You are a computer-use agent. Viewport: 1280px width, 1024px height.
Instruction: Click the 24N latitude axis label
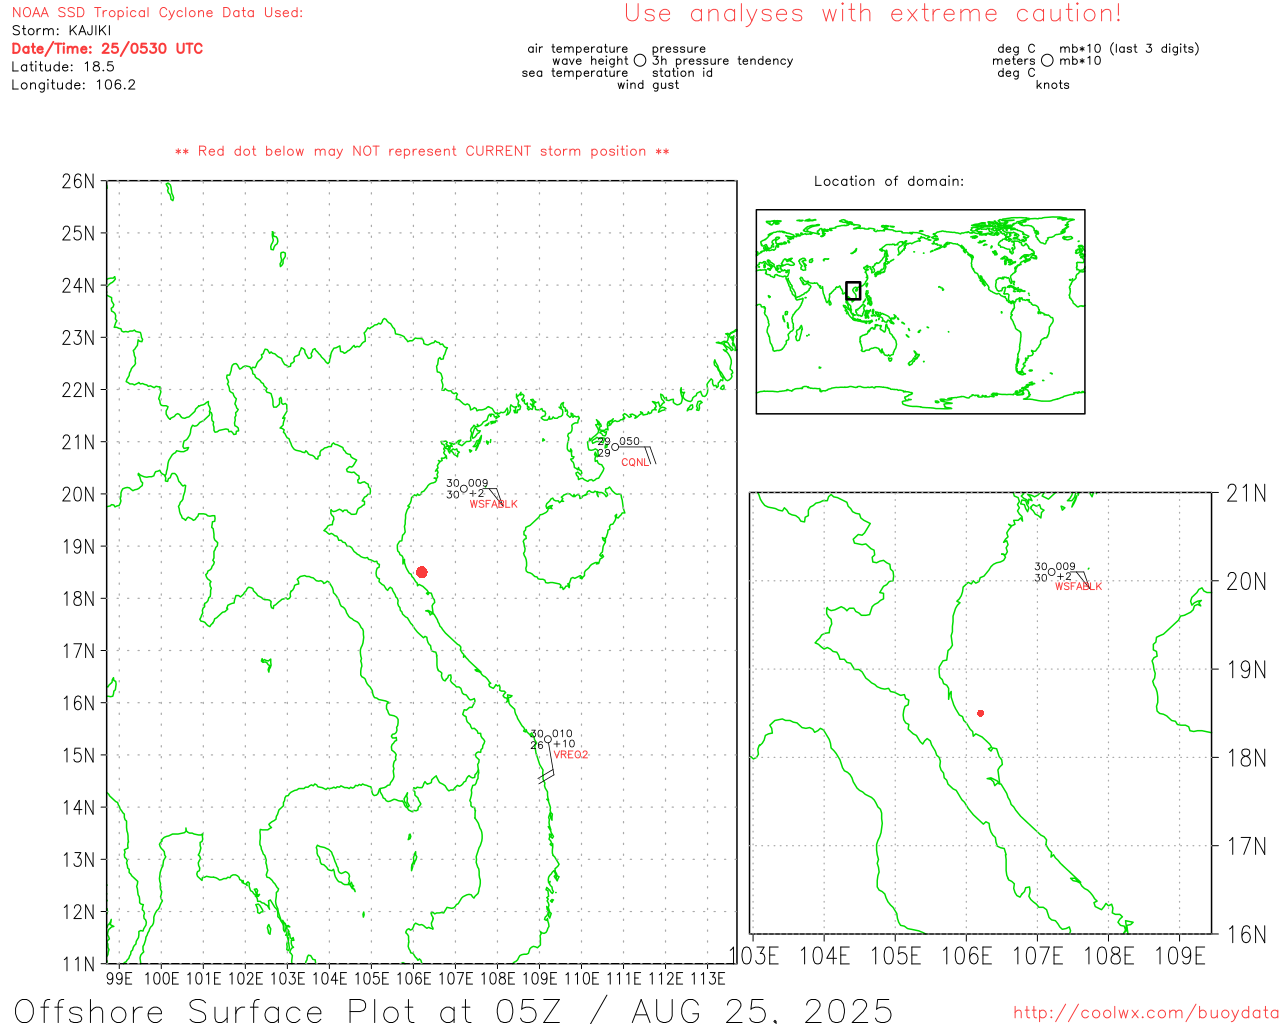point(78,286)
